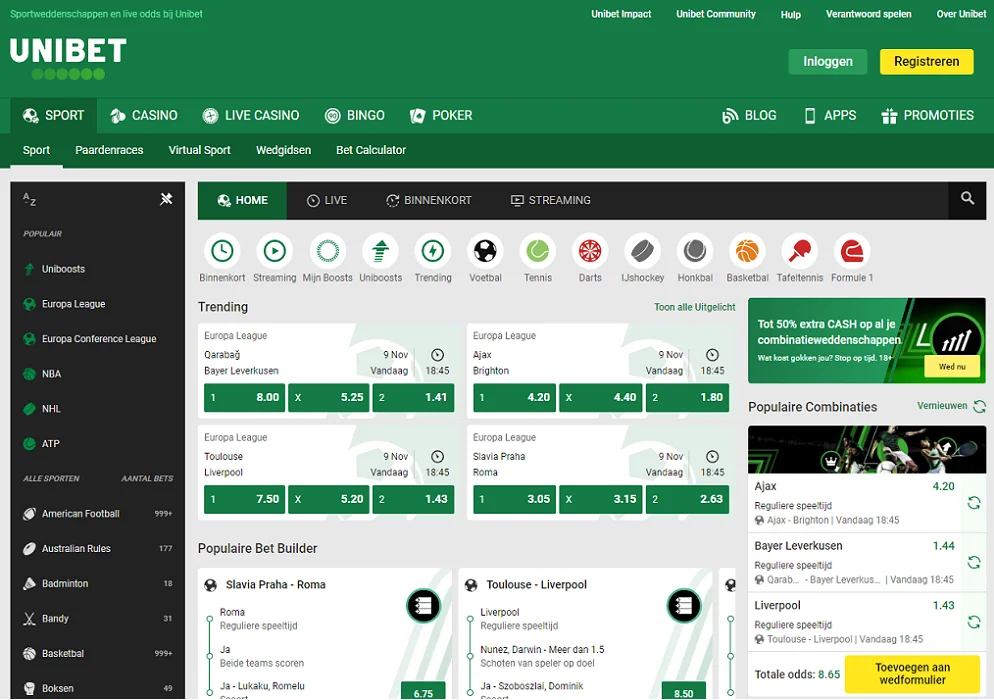Viewport: 994px width, 700px height.
Task: Switch to the BINNENKORT tab
Action: [429, 200]
